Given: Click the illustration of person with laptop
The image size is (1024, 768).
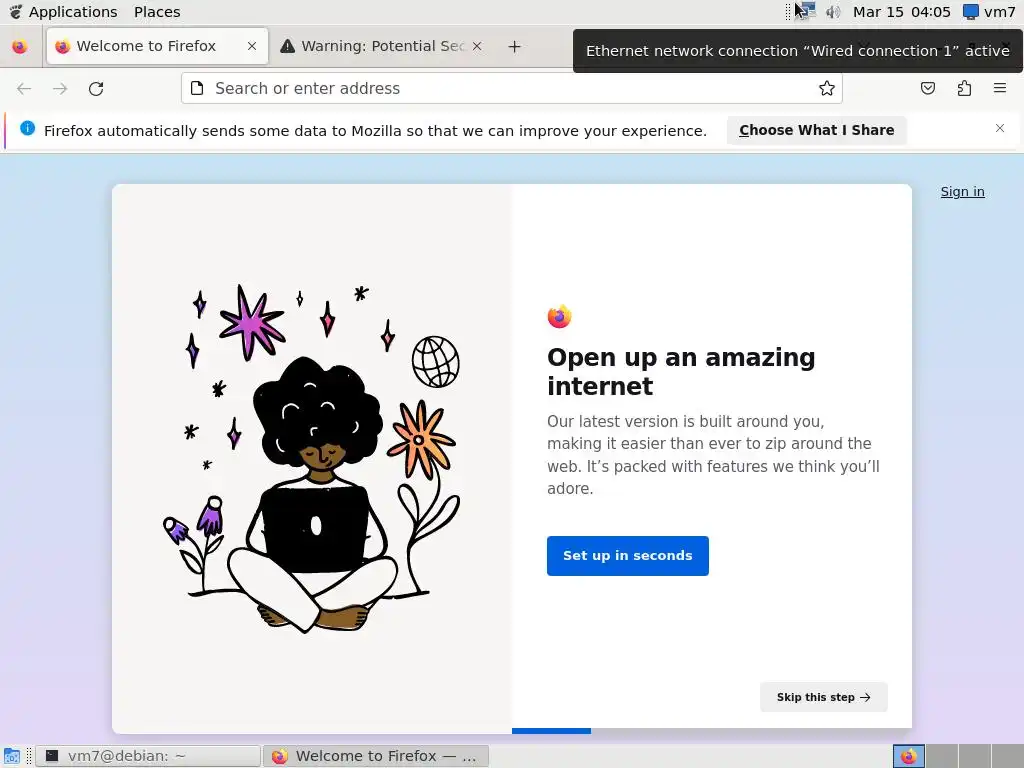Looking at the screenshot, I should tap(312, 459).
